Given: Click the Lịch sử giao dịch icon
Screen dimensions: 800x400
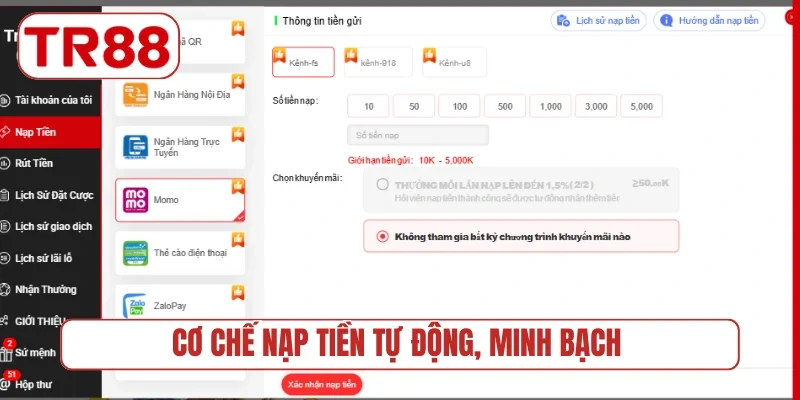Looking at the screenshot, I should pyautogui.click(x=5, y=227).
